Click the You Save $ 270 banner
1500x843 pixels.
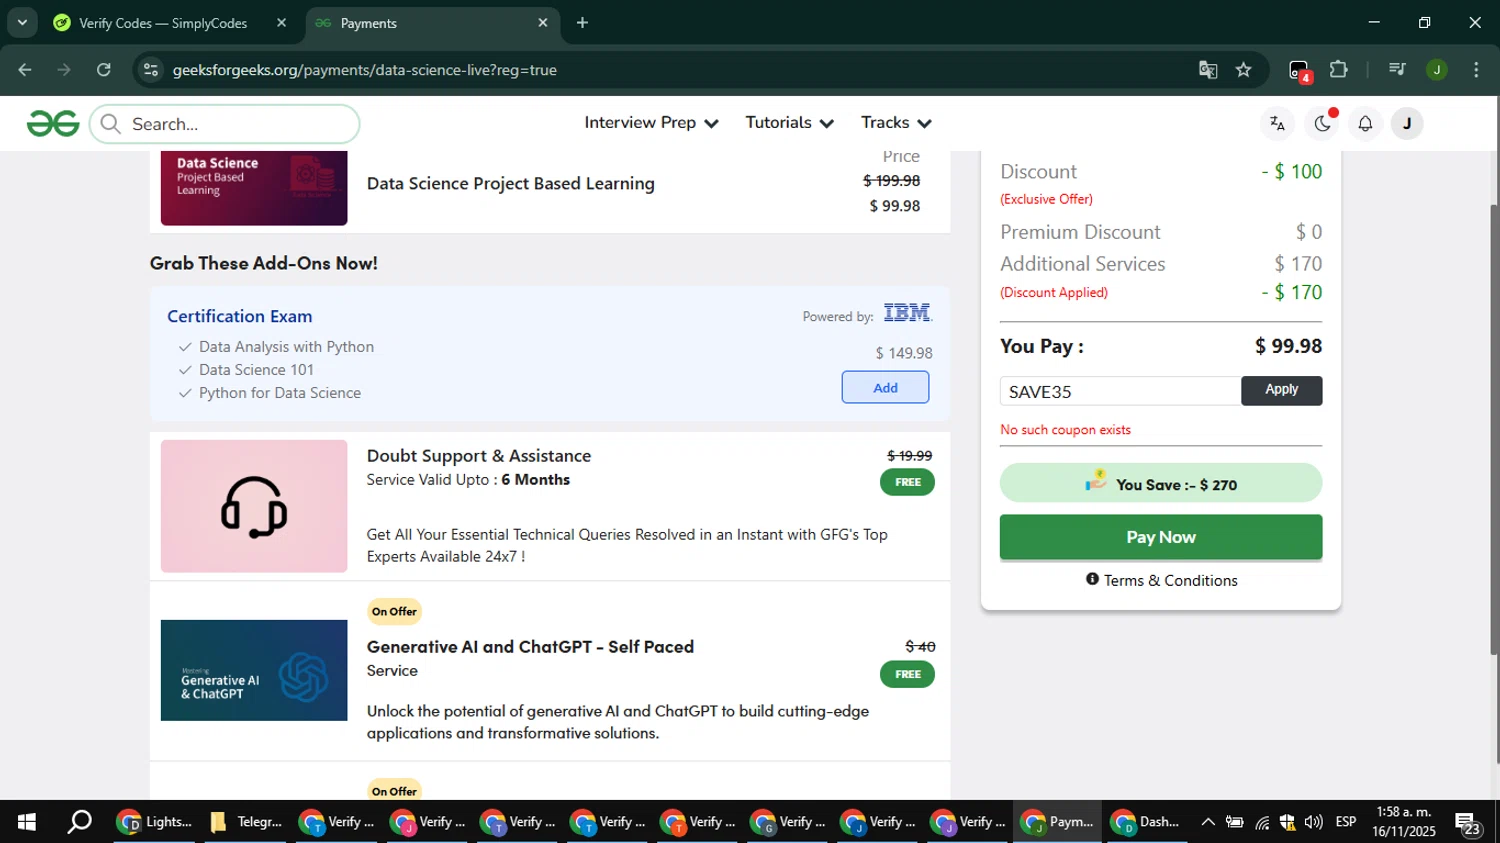pyautogui.click(x=1160, y=483)
